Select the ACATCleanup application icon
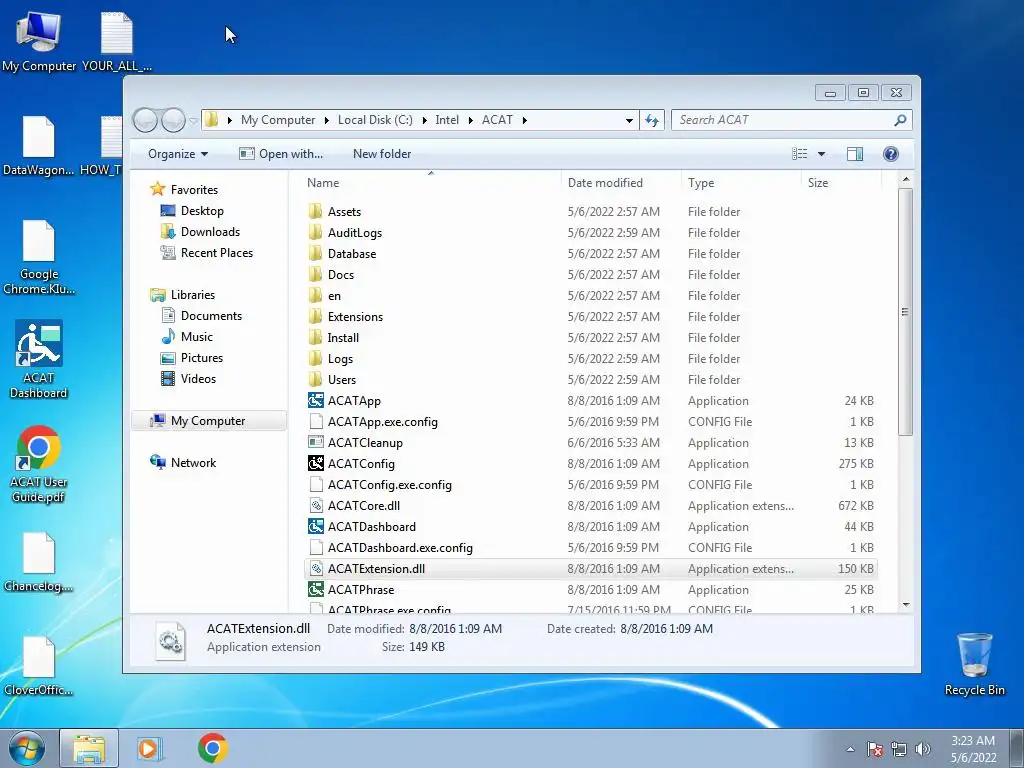The width and height of the screenshot is (1024, 768). [x=316, y=442]
